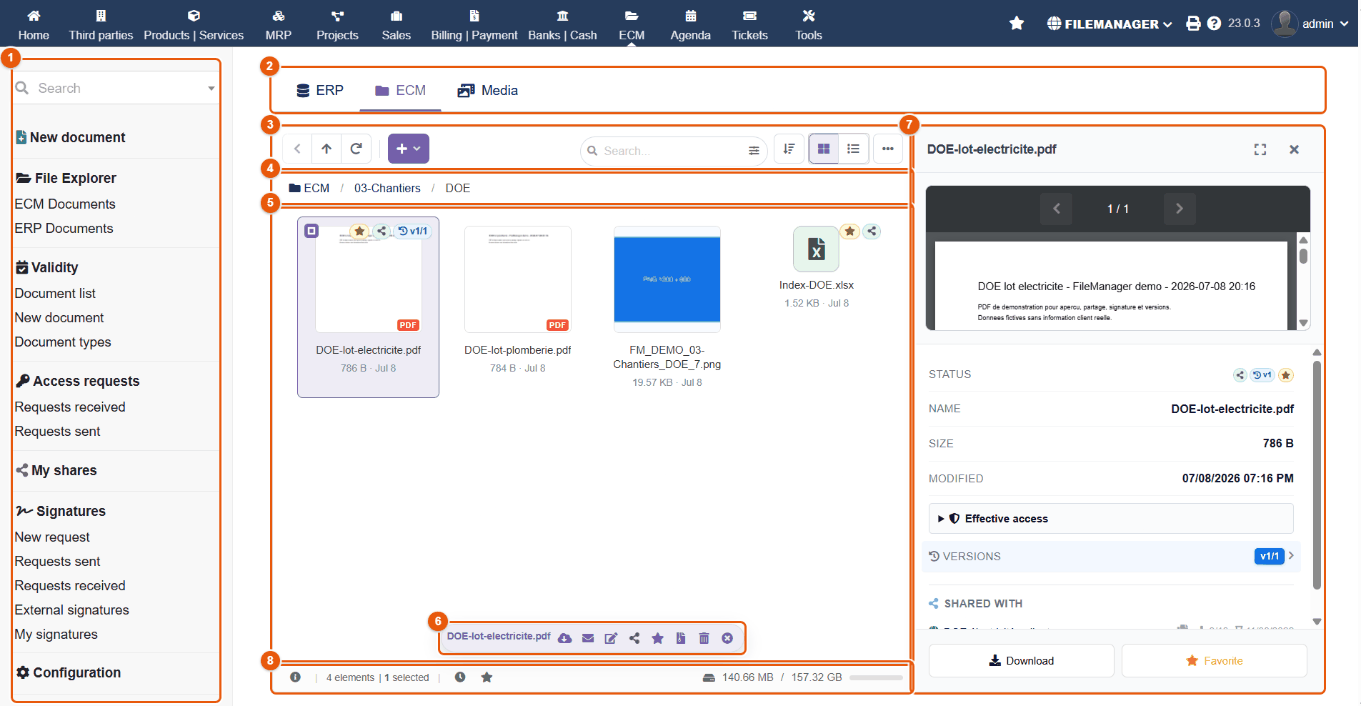
Task: Refresh the file listing
Action: (356, 149)
